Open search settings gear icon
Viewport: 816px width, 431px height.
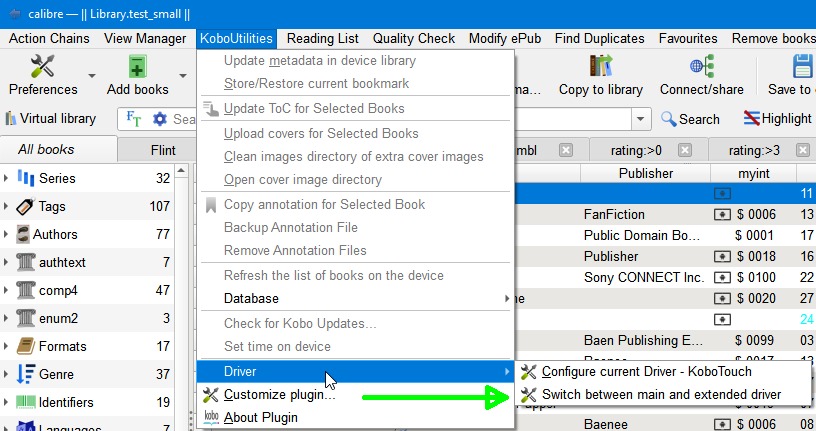coord(160,119)
